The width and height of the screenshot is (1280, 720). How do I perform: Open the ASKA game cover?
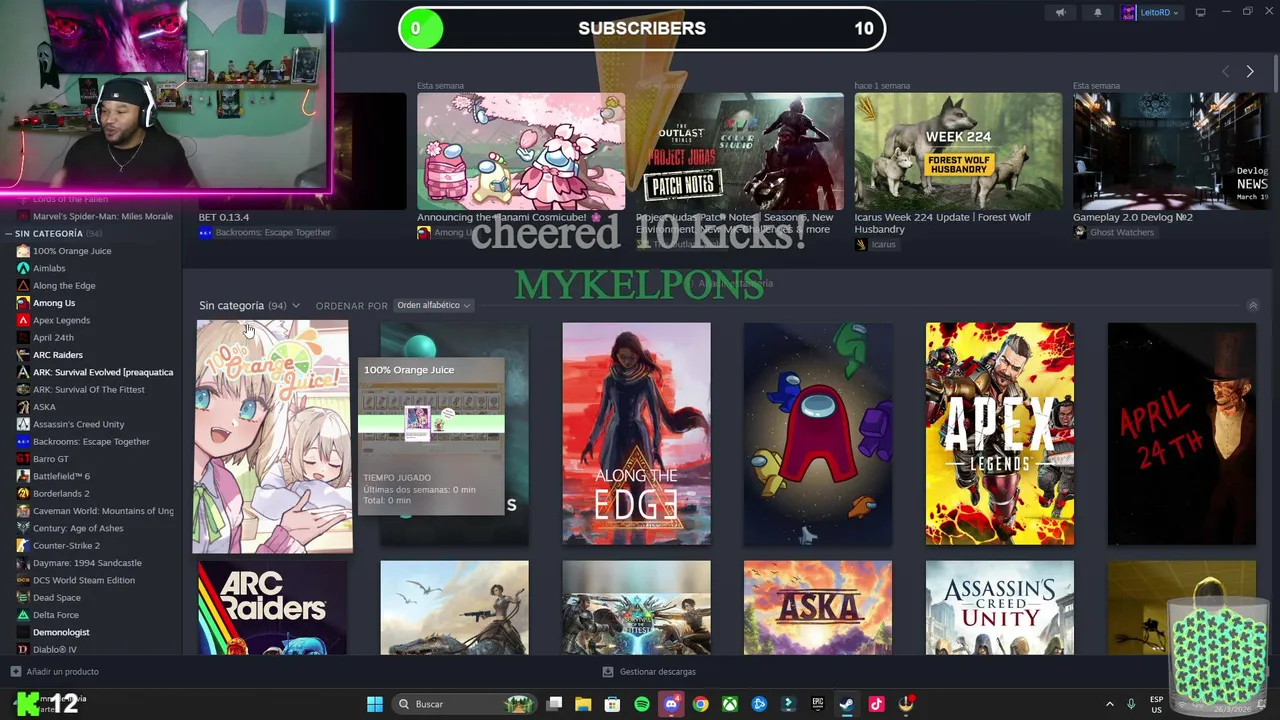pyautogui.click(x=818, y=608)
